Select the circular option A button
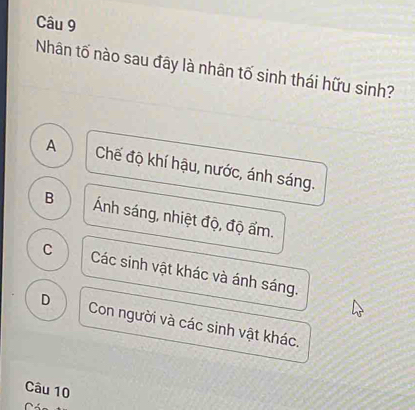The width and height of the screenshot is (415, 410). [x=51, y=146]
